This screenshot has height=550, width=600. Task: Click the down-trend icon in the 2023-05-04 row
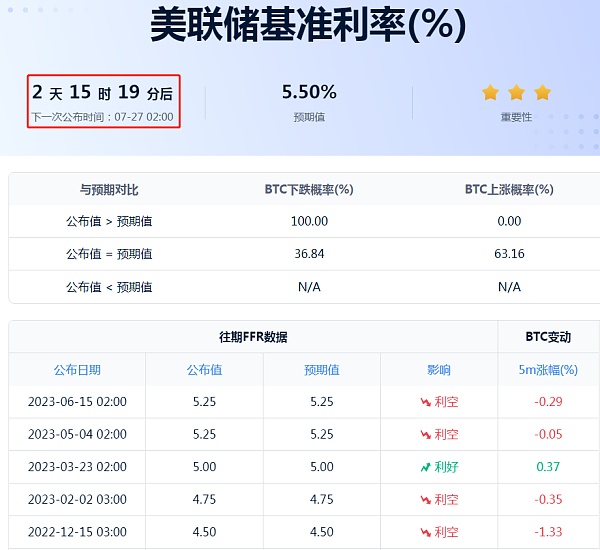[426, 434]
